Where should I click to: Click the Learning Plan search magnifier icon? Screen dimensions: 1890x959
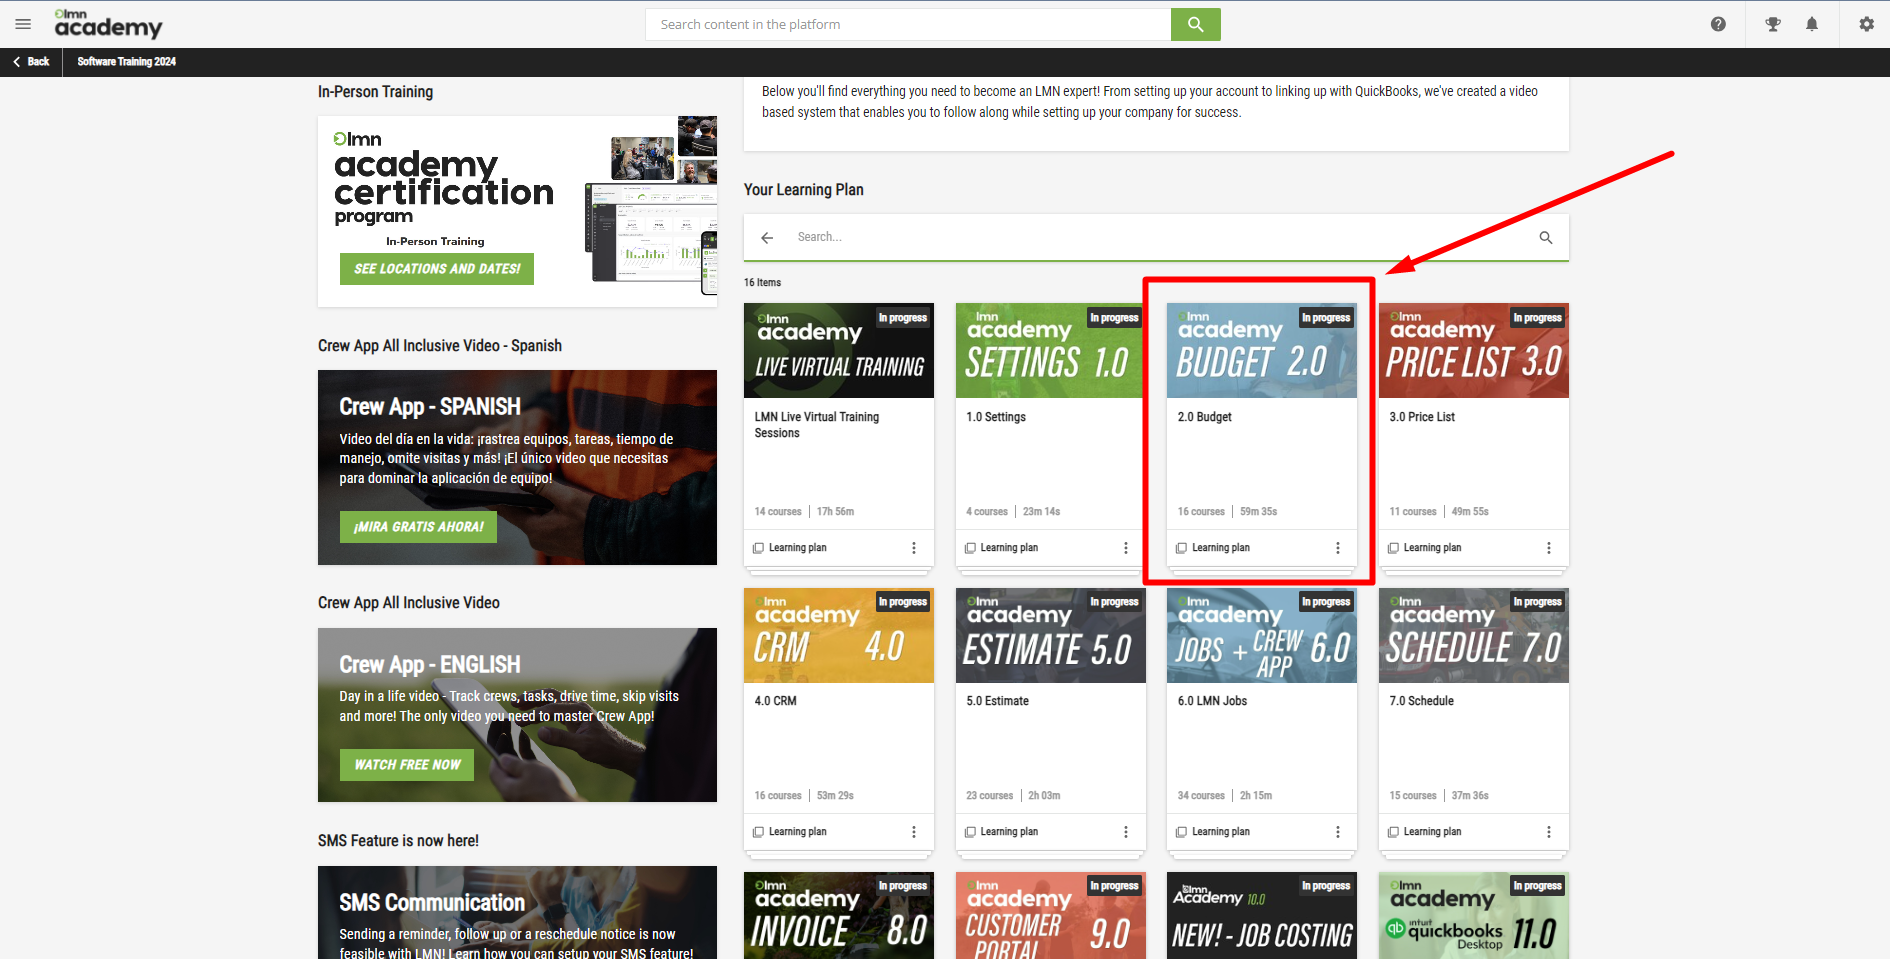coord(1545,238)
